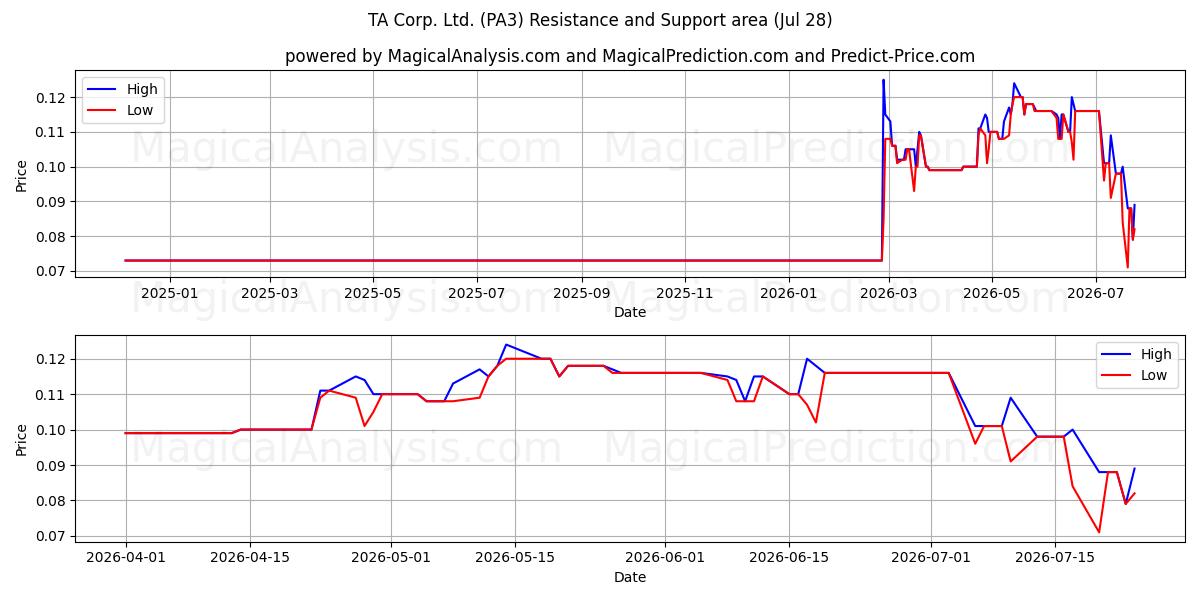Image resolution: width=1200 pixels, height=600 pixels.
Task: Click the '2026-01' x-axis label in top chart
Action: (789, 293)
